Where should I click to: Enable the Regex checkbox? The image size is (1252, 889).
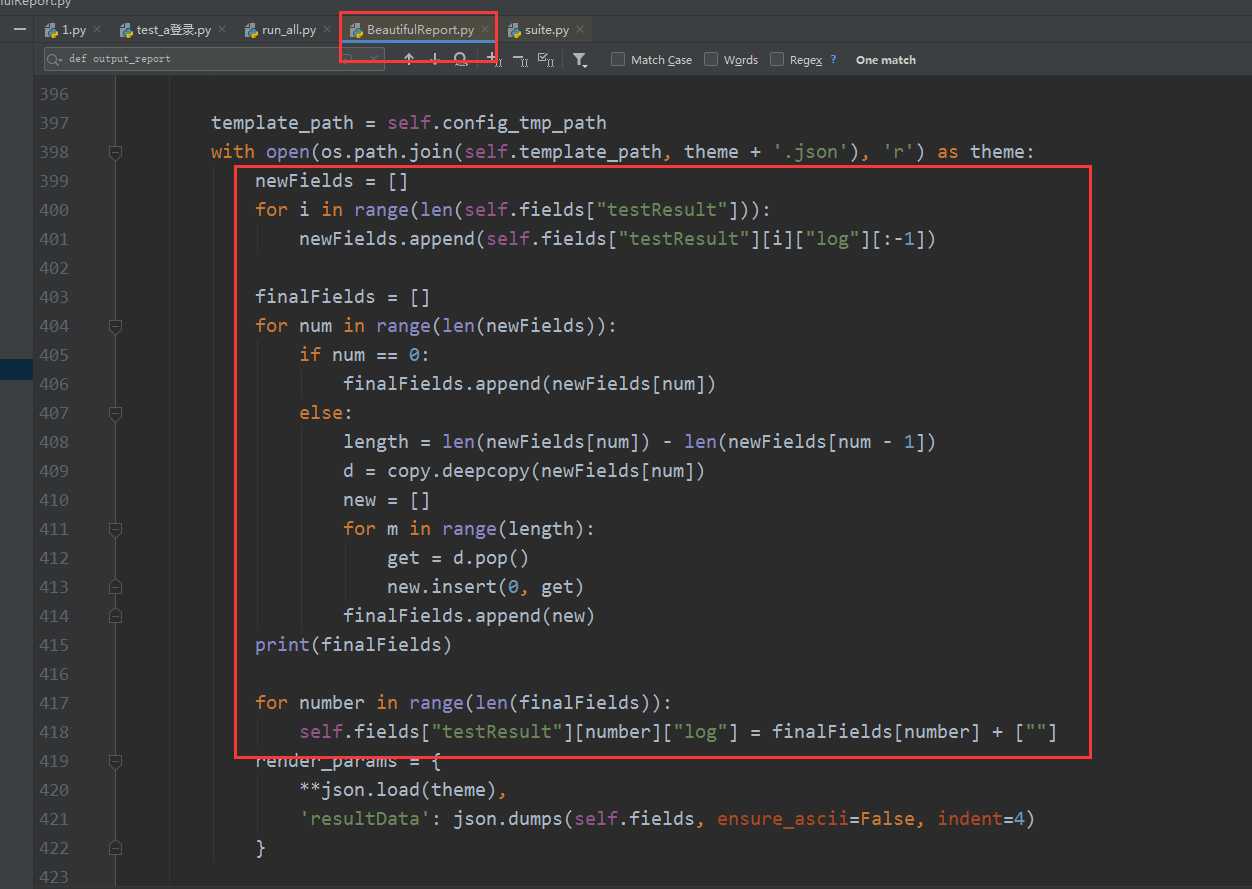tap(777, 60)
